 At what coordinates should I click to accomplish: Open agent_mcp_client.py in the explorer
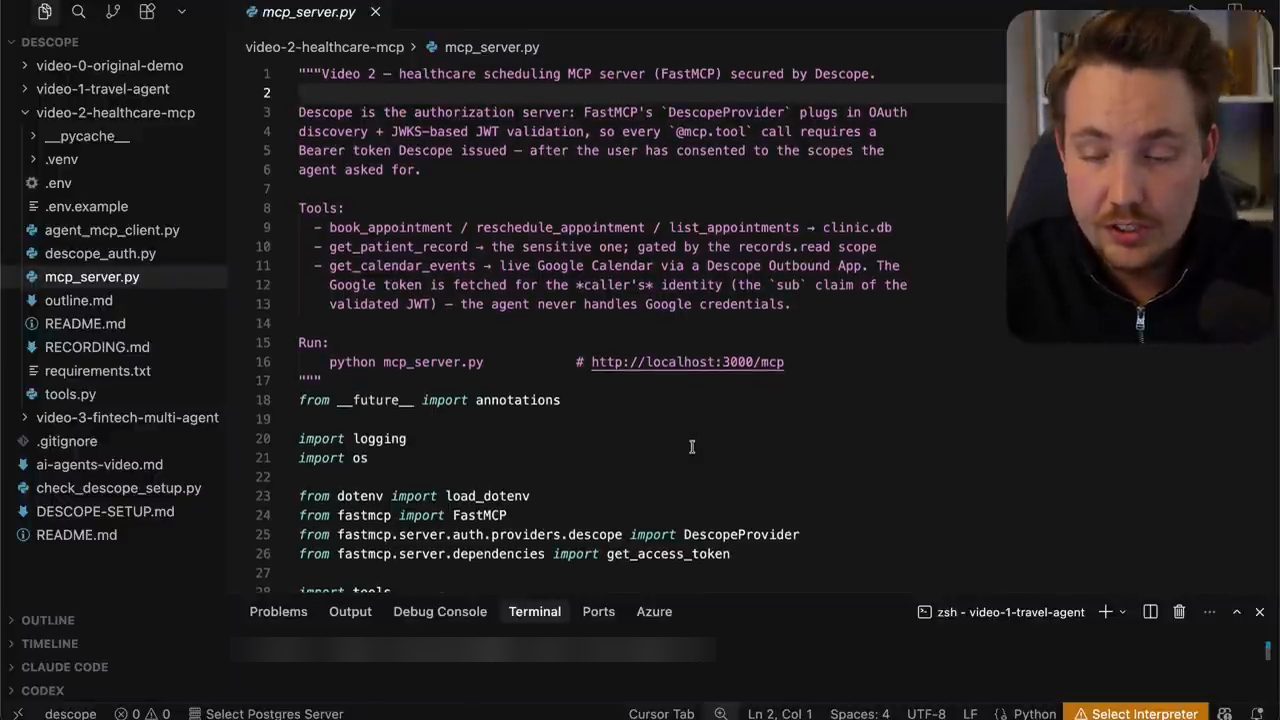(x=112, y=230)
